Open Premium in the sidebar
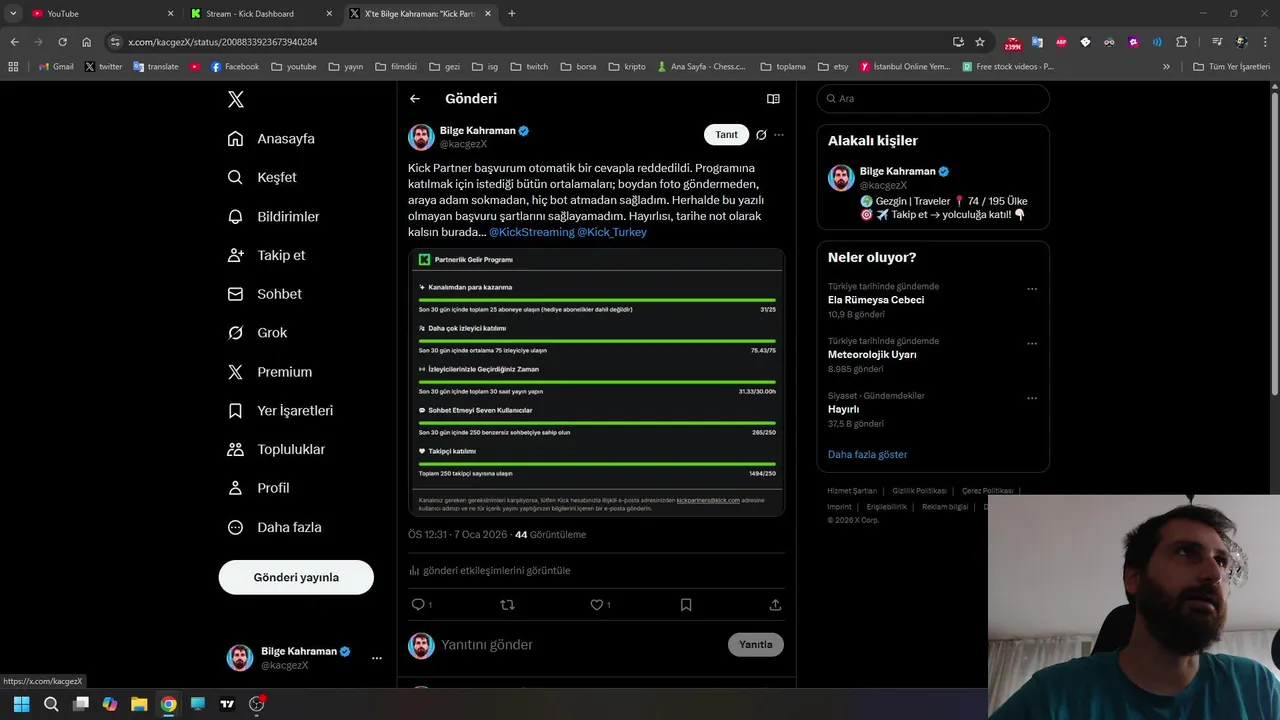The height and width of the screenshot is (720, 1280). pyautogui.click(x=270, y=372)
